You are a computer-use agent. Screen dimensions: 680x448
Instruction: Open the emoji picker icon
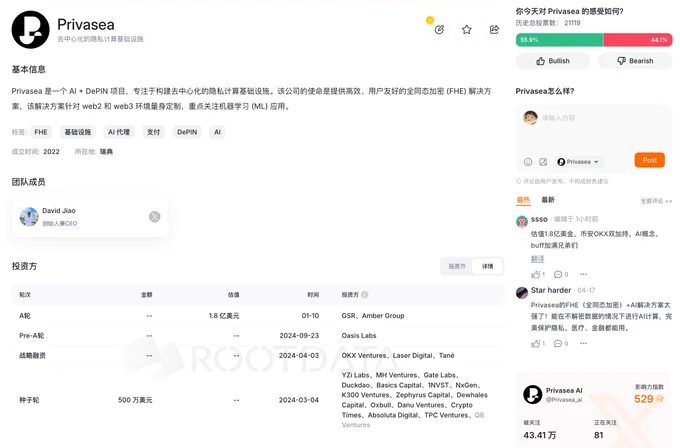[x=528, y=162]
